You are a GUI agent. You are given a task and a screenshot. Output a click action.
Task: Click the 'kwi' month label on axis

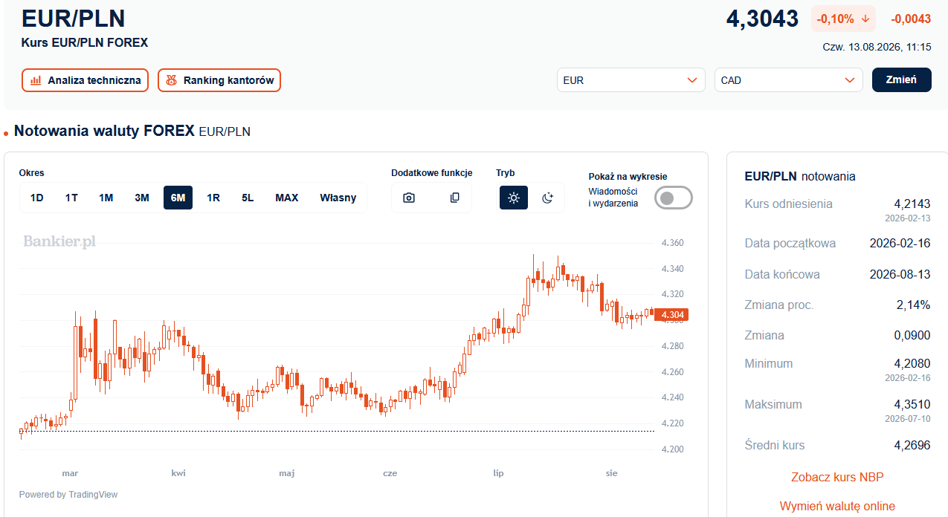tap(178, 473)
